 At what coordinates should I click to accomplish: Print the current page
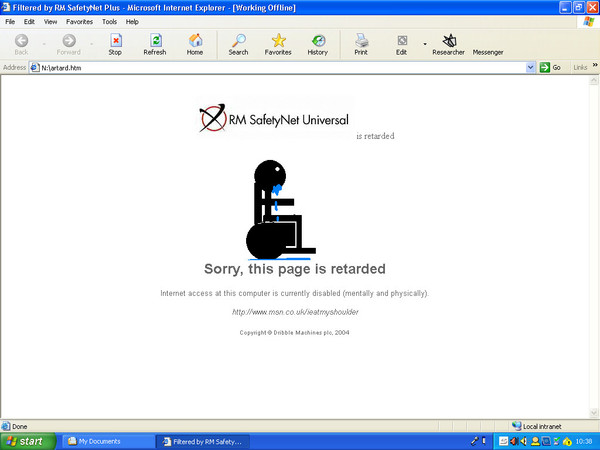(x=361, y=45)
